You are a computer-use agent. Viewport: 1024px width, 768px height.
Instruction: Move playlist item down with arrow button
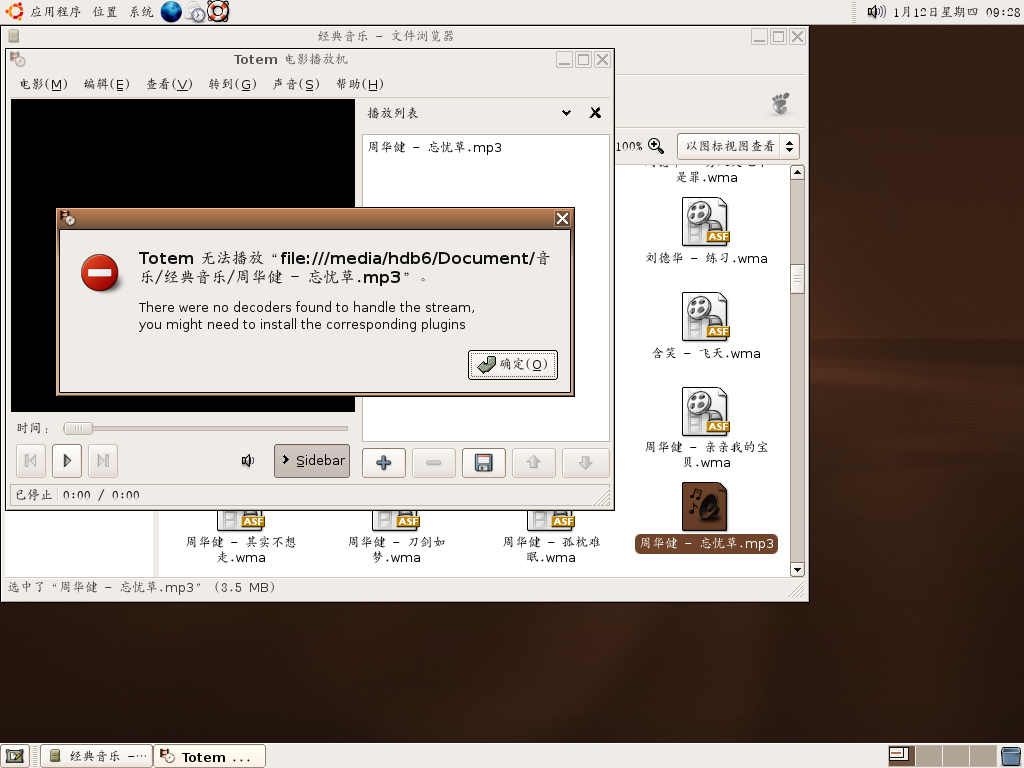[585, 463]
